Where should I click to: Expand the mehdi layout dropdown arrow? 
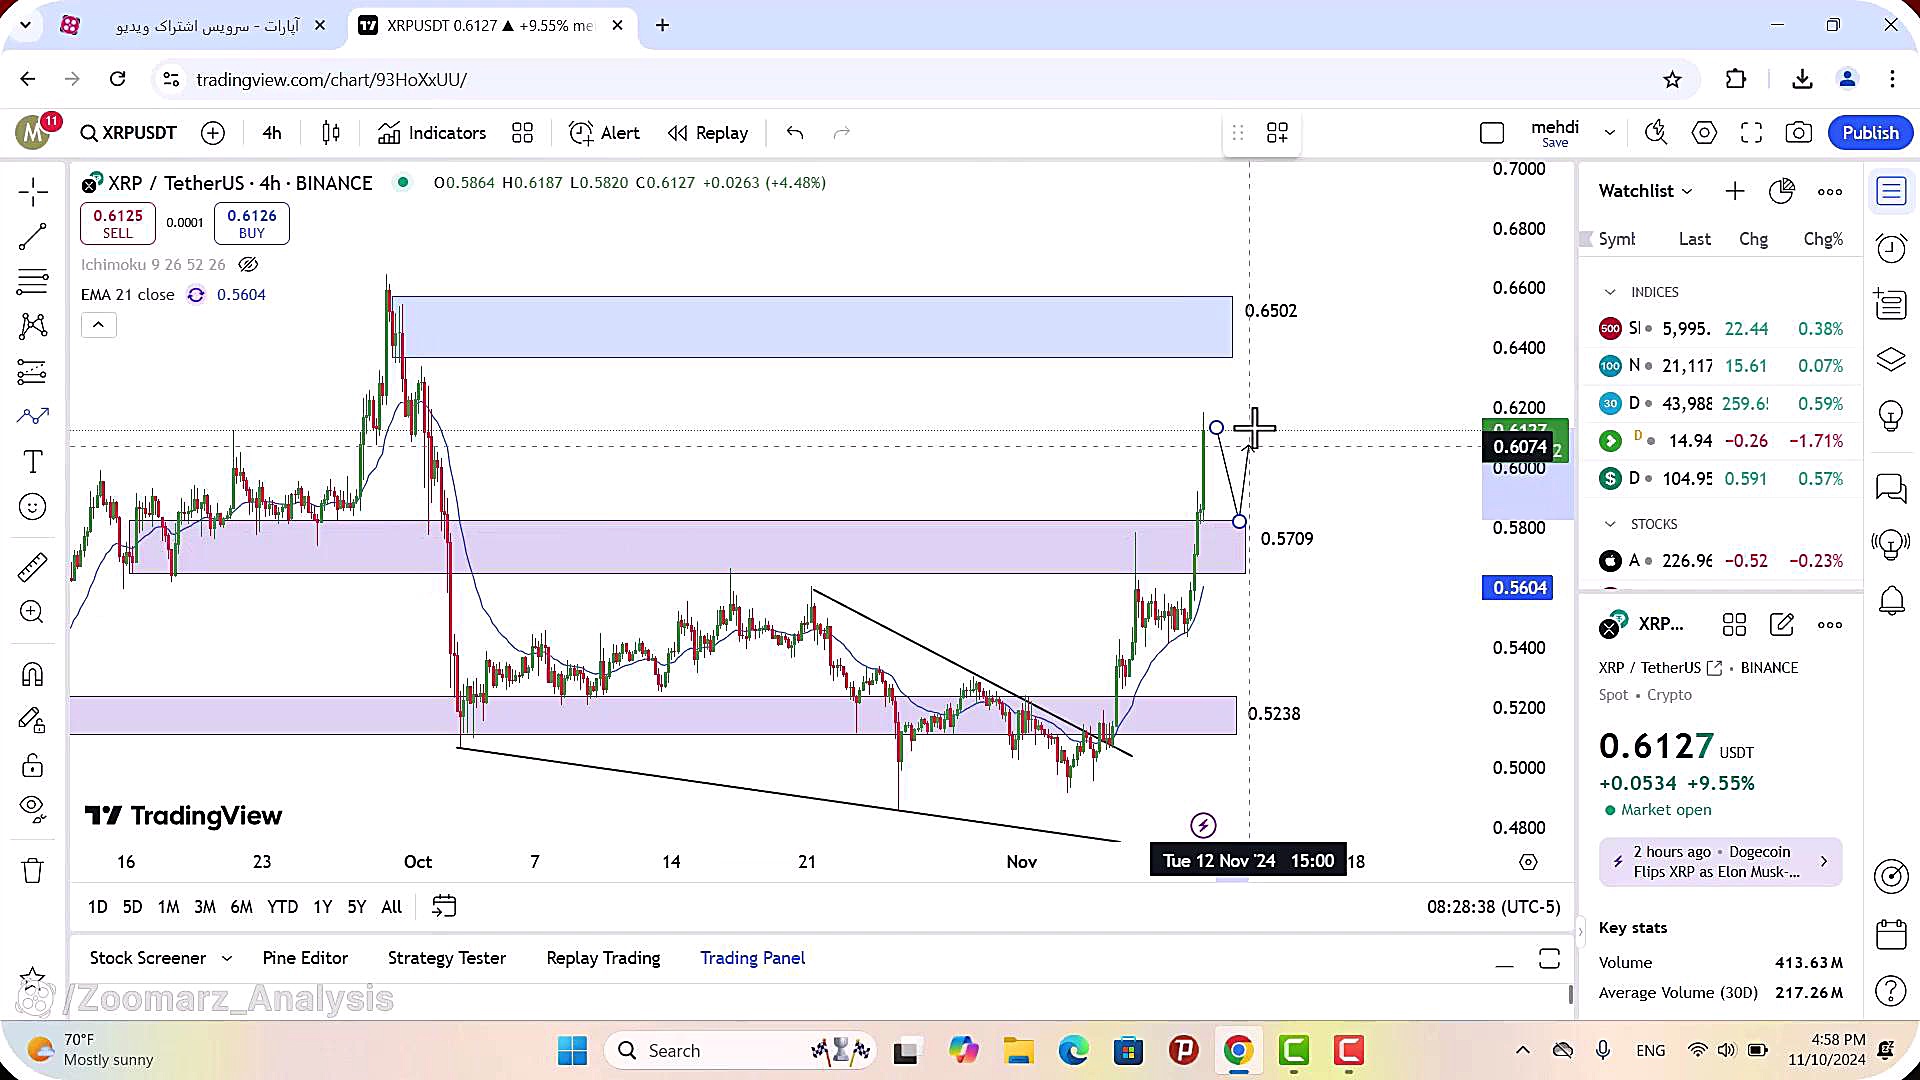1609,133
